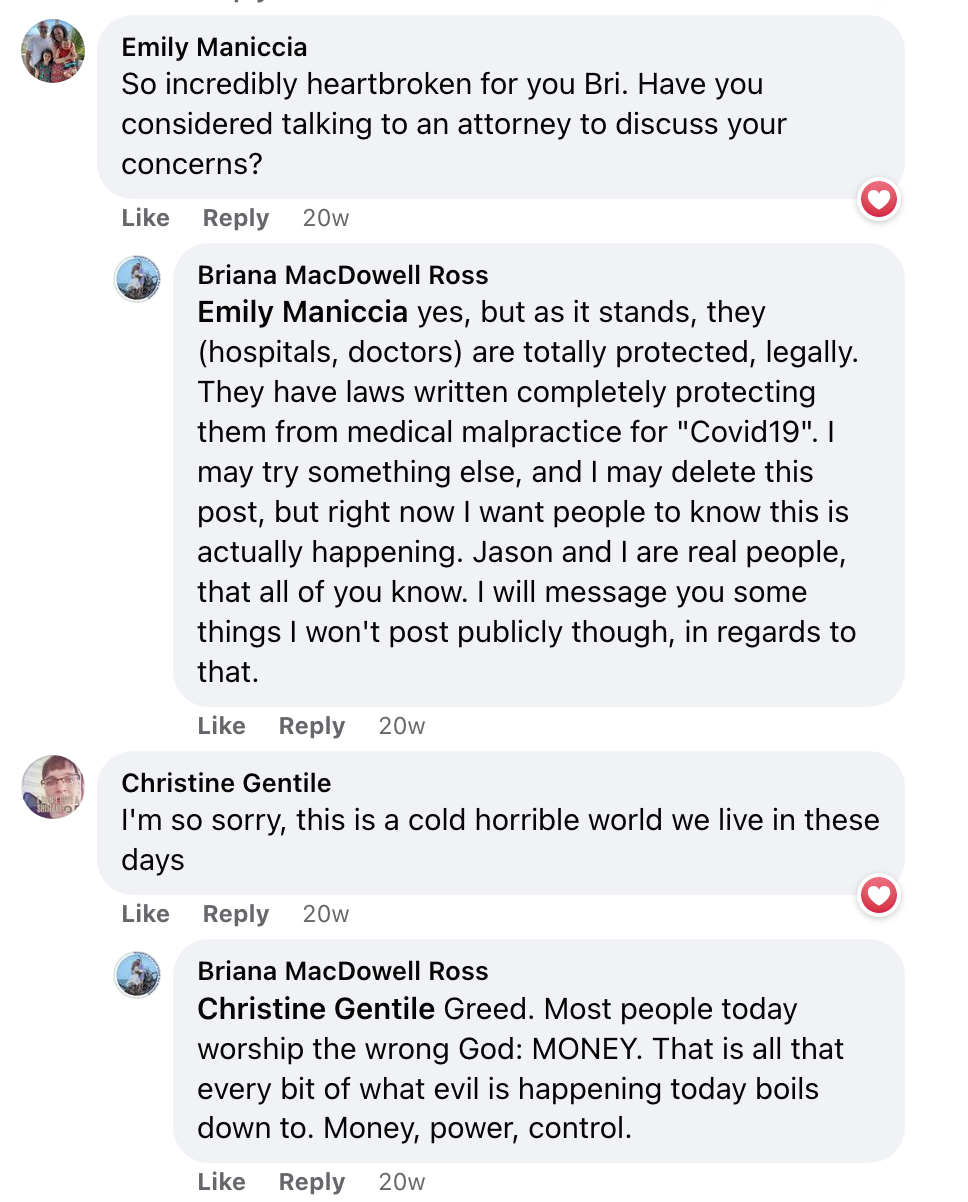Open Christine Gentile's profile name link
Screen dimensions: 968x1202
226,783
